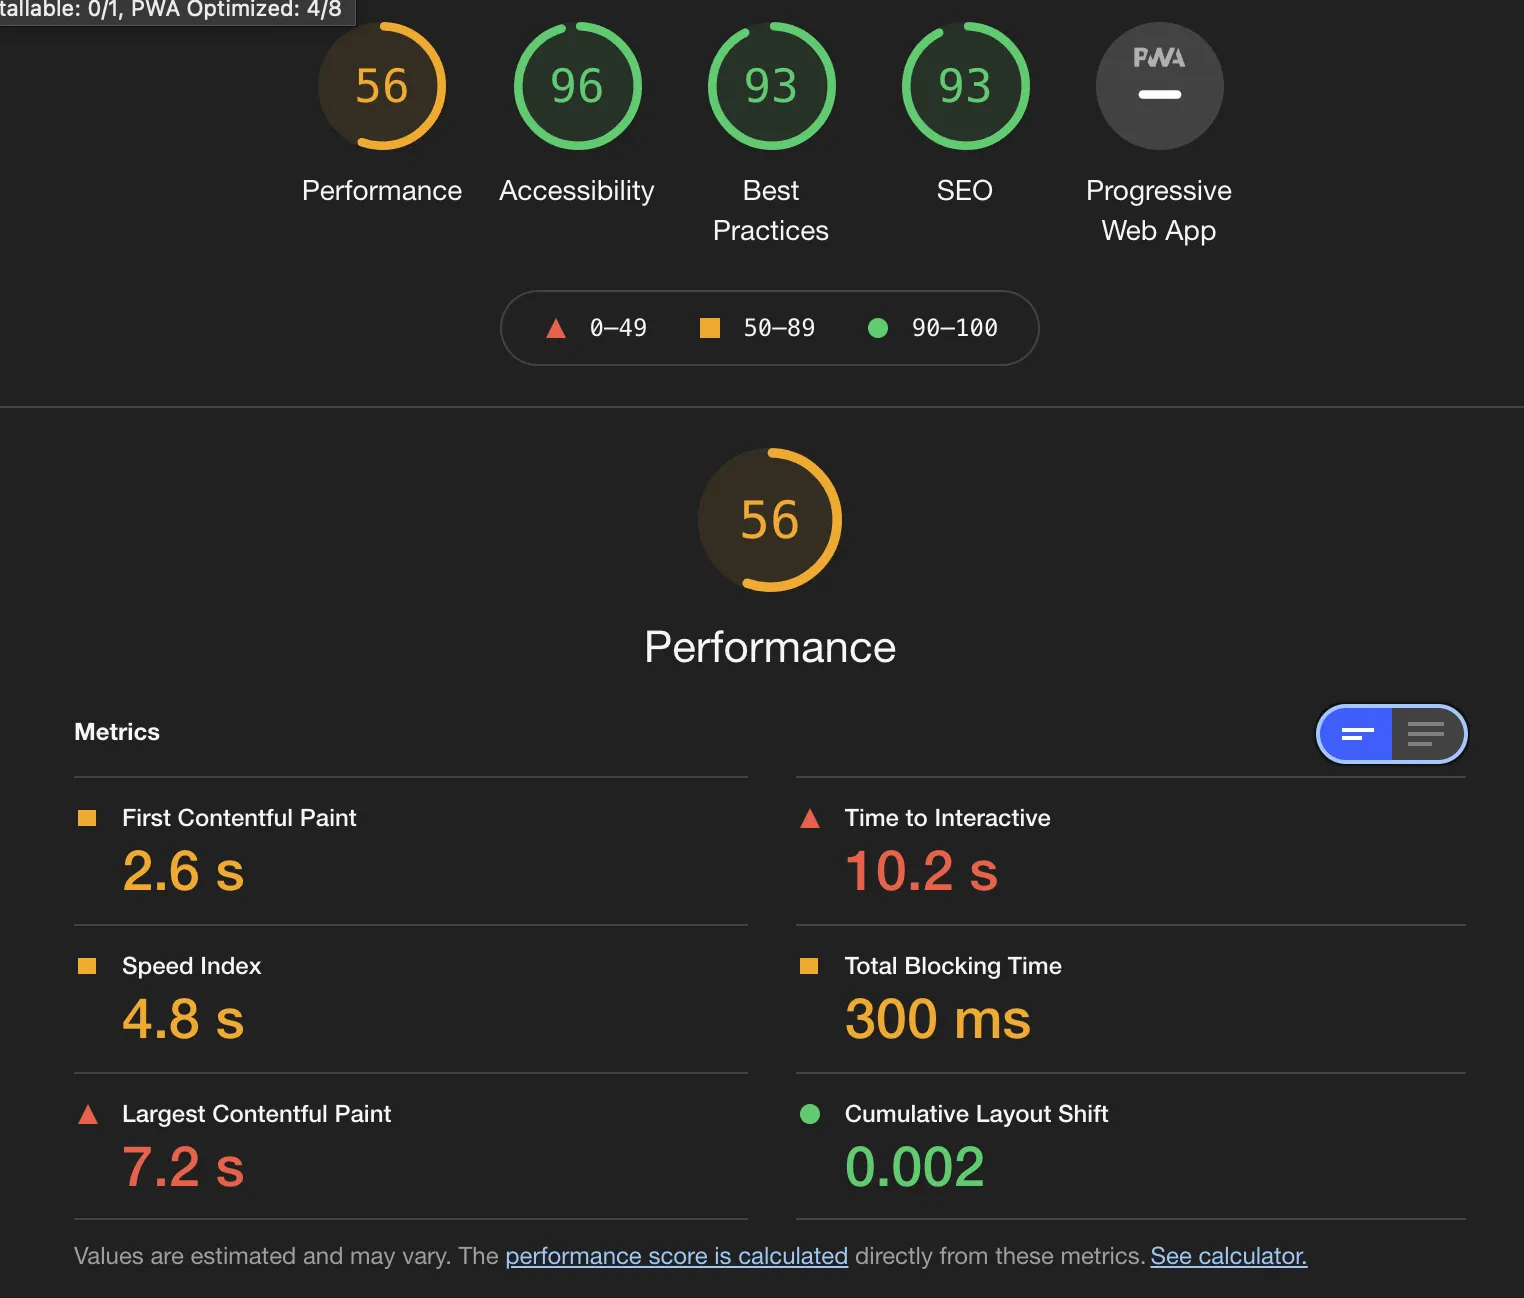Click the red 0–49 legend triangle
The image size is (1524, 1298).
point(556,328)
